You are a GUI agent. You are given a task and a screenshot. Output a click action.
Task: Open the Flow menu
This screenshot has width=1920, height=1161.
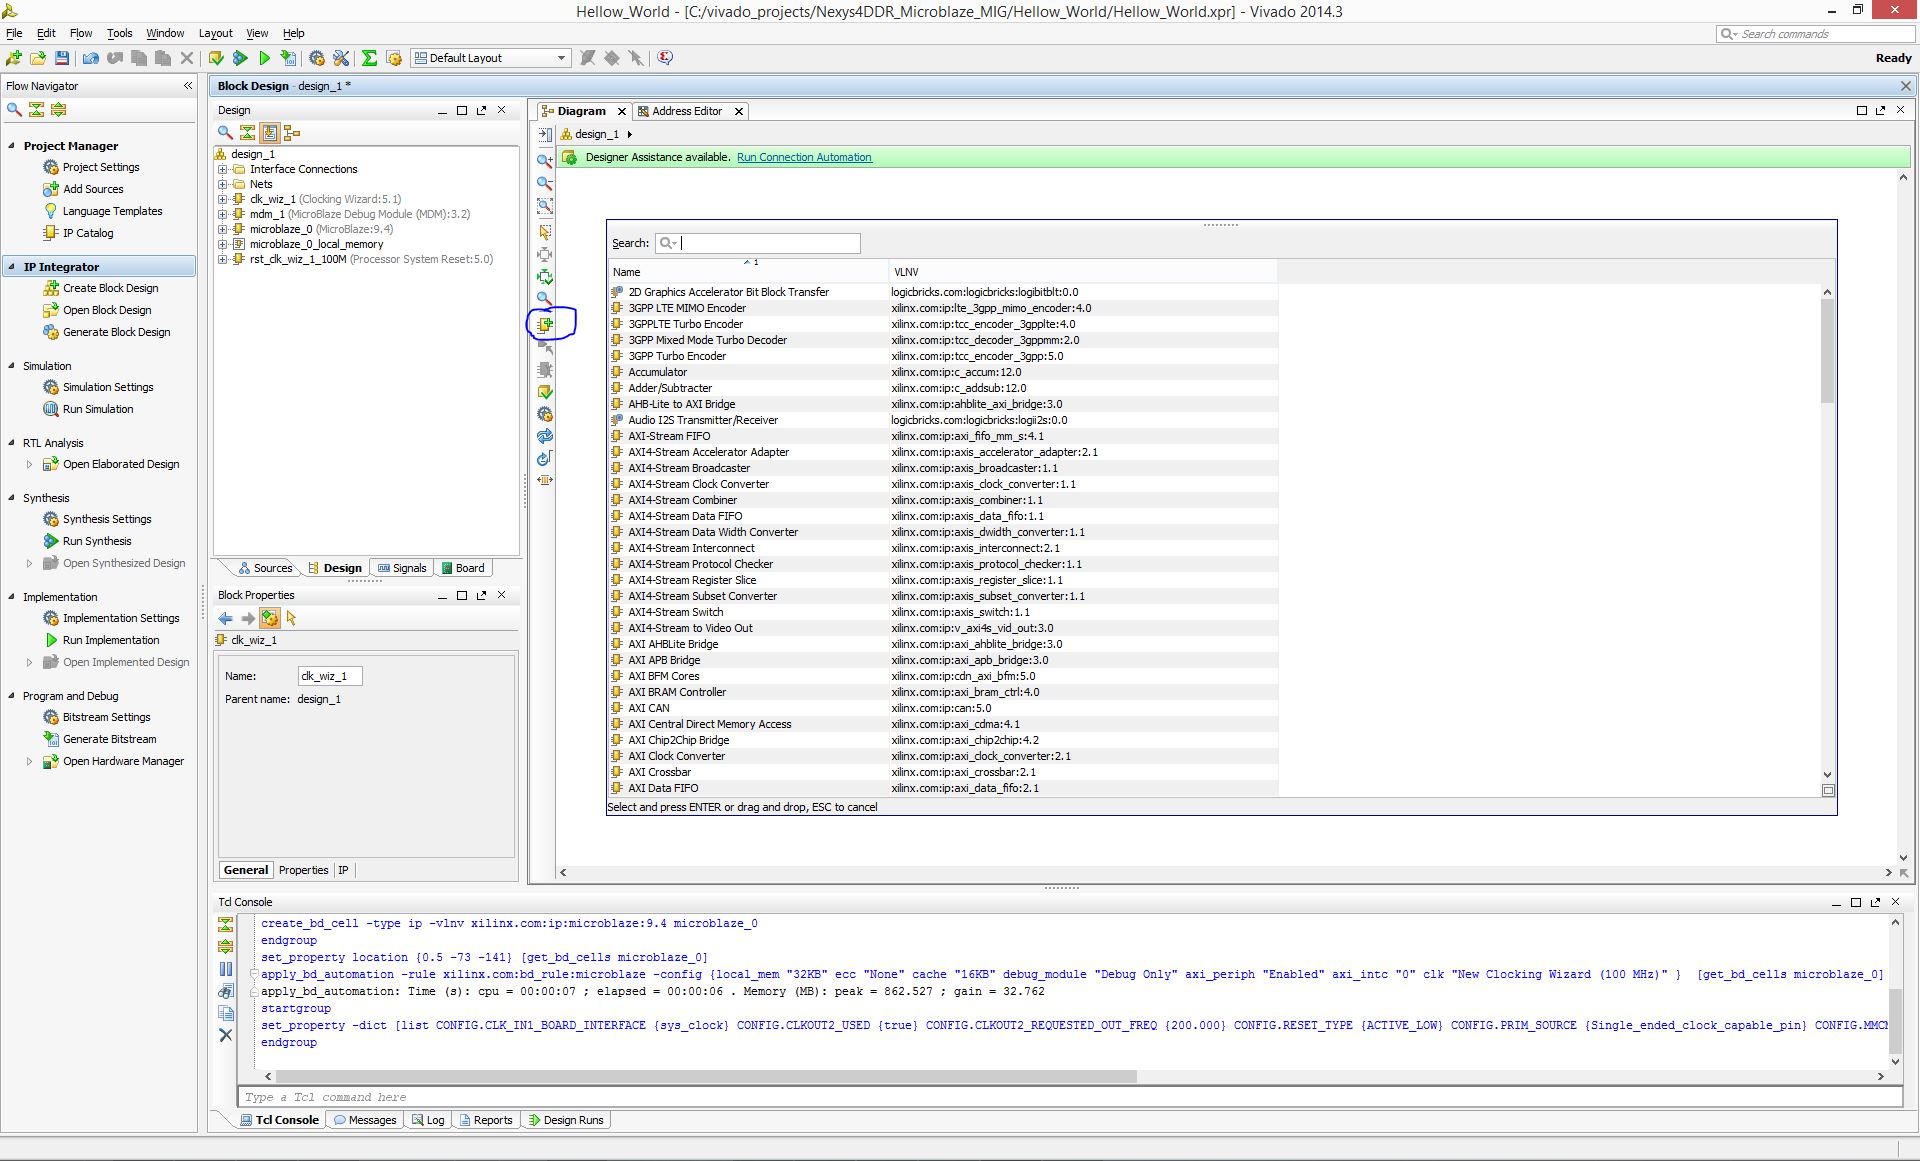pyautogui.click(x=81, y=33)
